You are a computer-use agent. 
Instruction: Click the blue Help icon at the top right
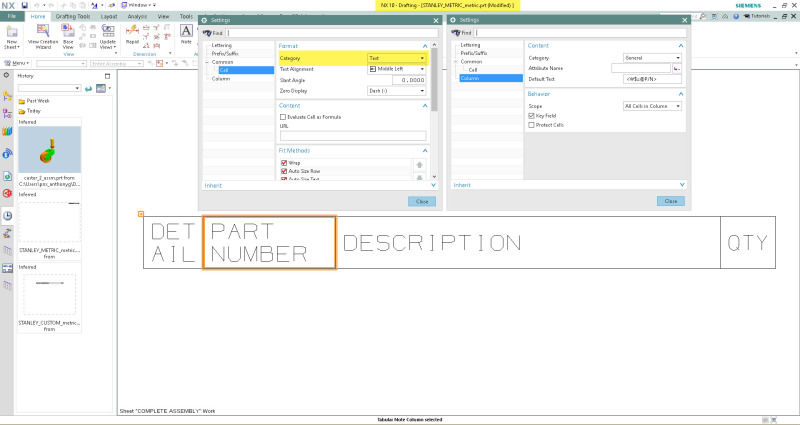click(736, 16)
